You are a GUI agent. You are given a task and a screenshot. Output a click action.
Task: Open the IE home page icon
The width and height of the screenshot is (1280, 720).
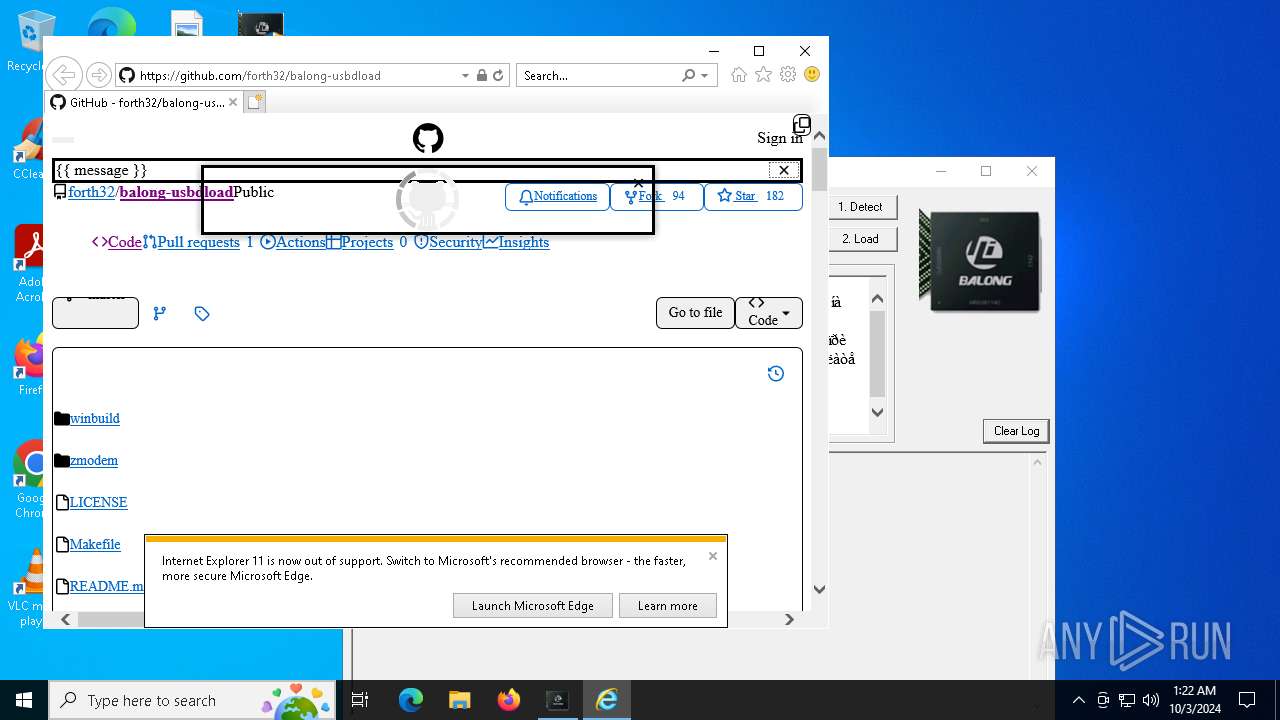click(739, 75)
